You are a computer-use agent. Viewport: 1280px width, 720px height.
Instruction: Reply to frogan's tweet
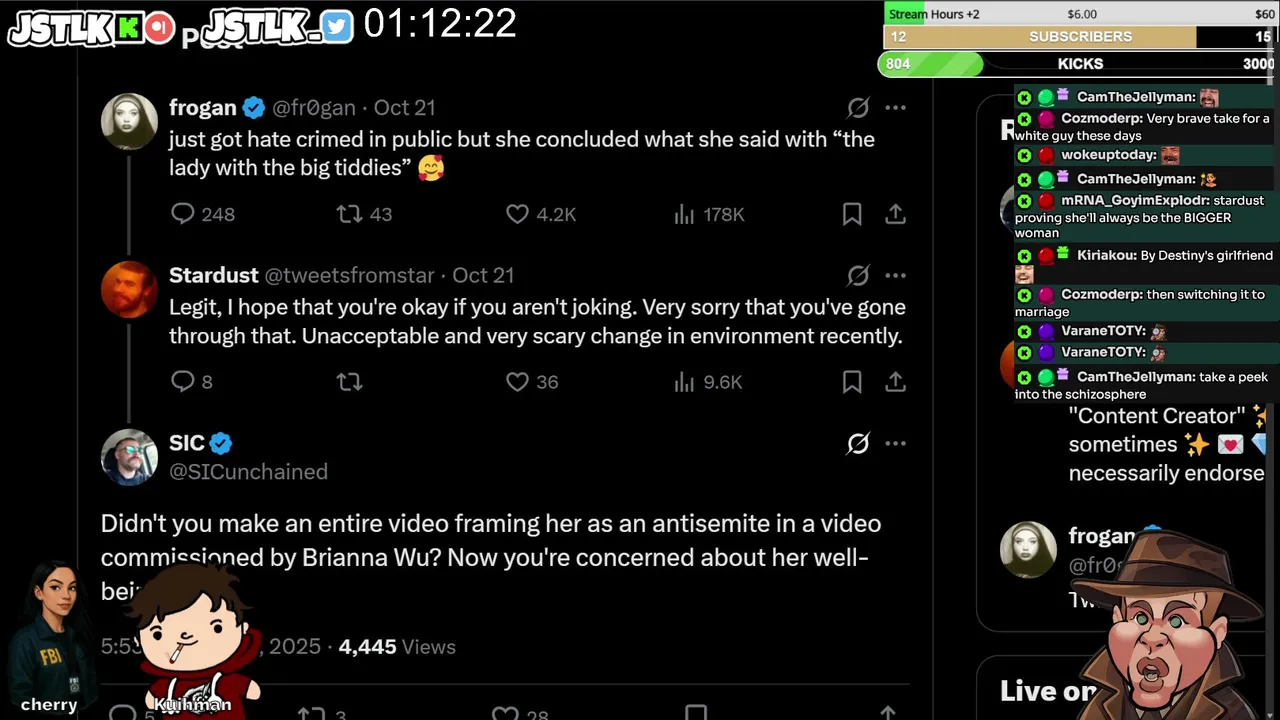click(x=183, y=214)
